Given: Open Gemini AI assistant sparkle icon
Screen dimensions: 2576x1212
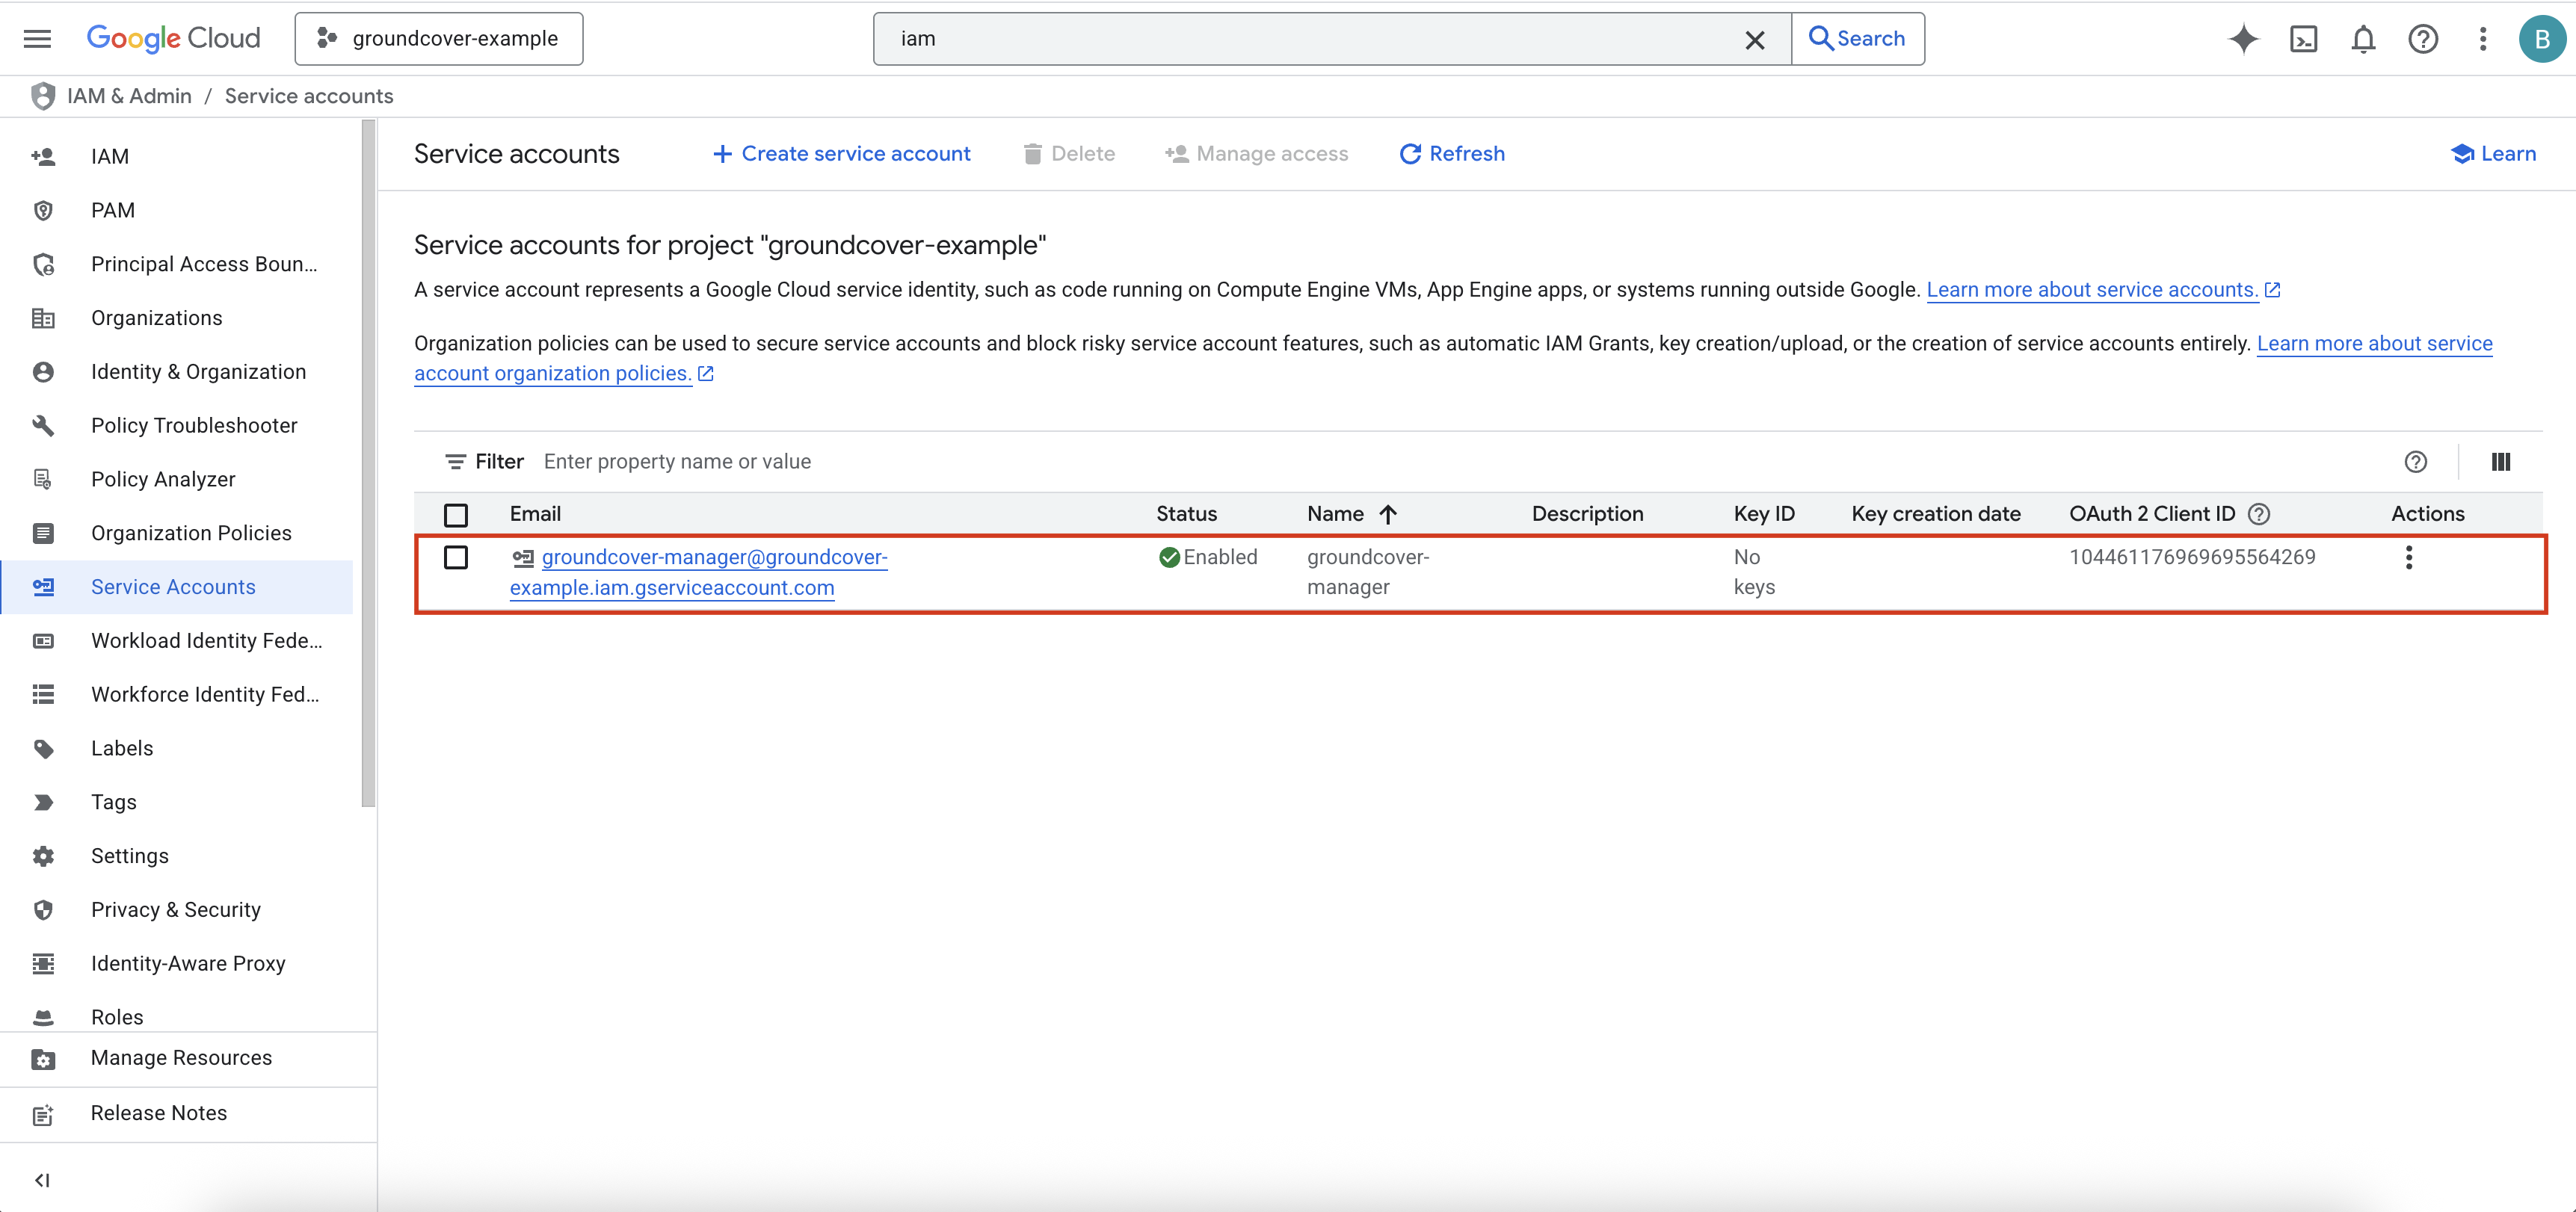Looking at the screenshot, I should 2243,39.
